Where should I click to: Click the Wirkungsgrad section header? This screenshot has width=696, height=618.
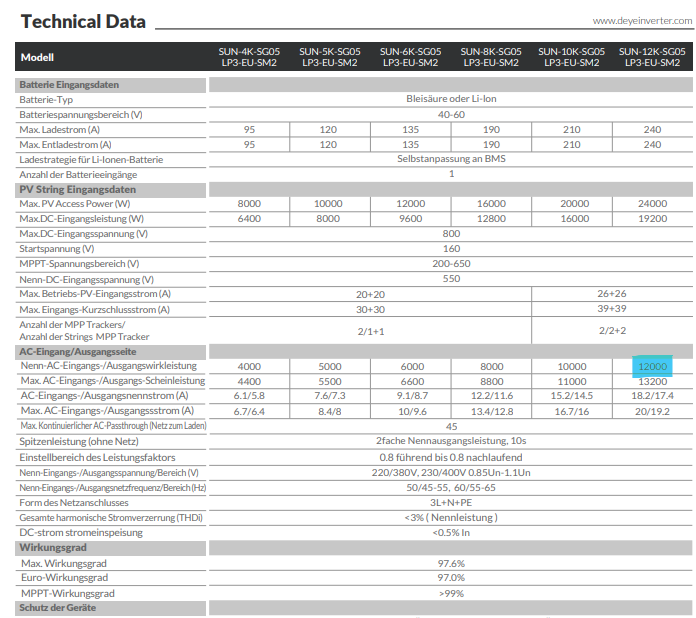tap(53, 548)
